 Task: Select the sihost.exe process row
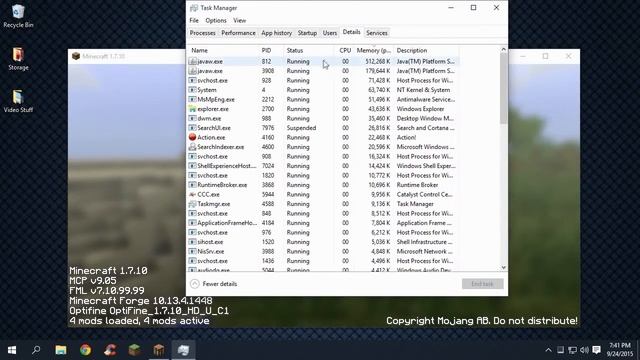click(323, 242)
